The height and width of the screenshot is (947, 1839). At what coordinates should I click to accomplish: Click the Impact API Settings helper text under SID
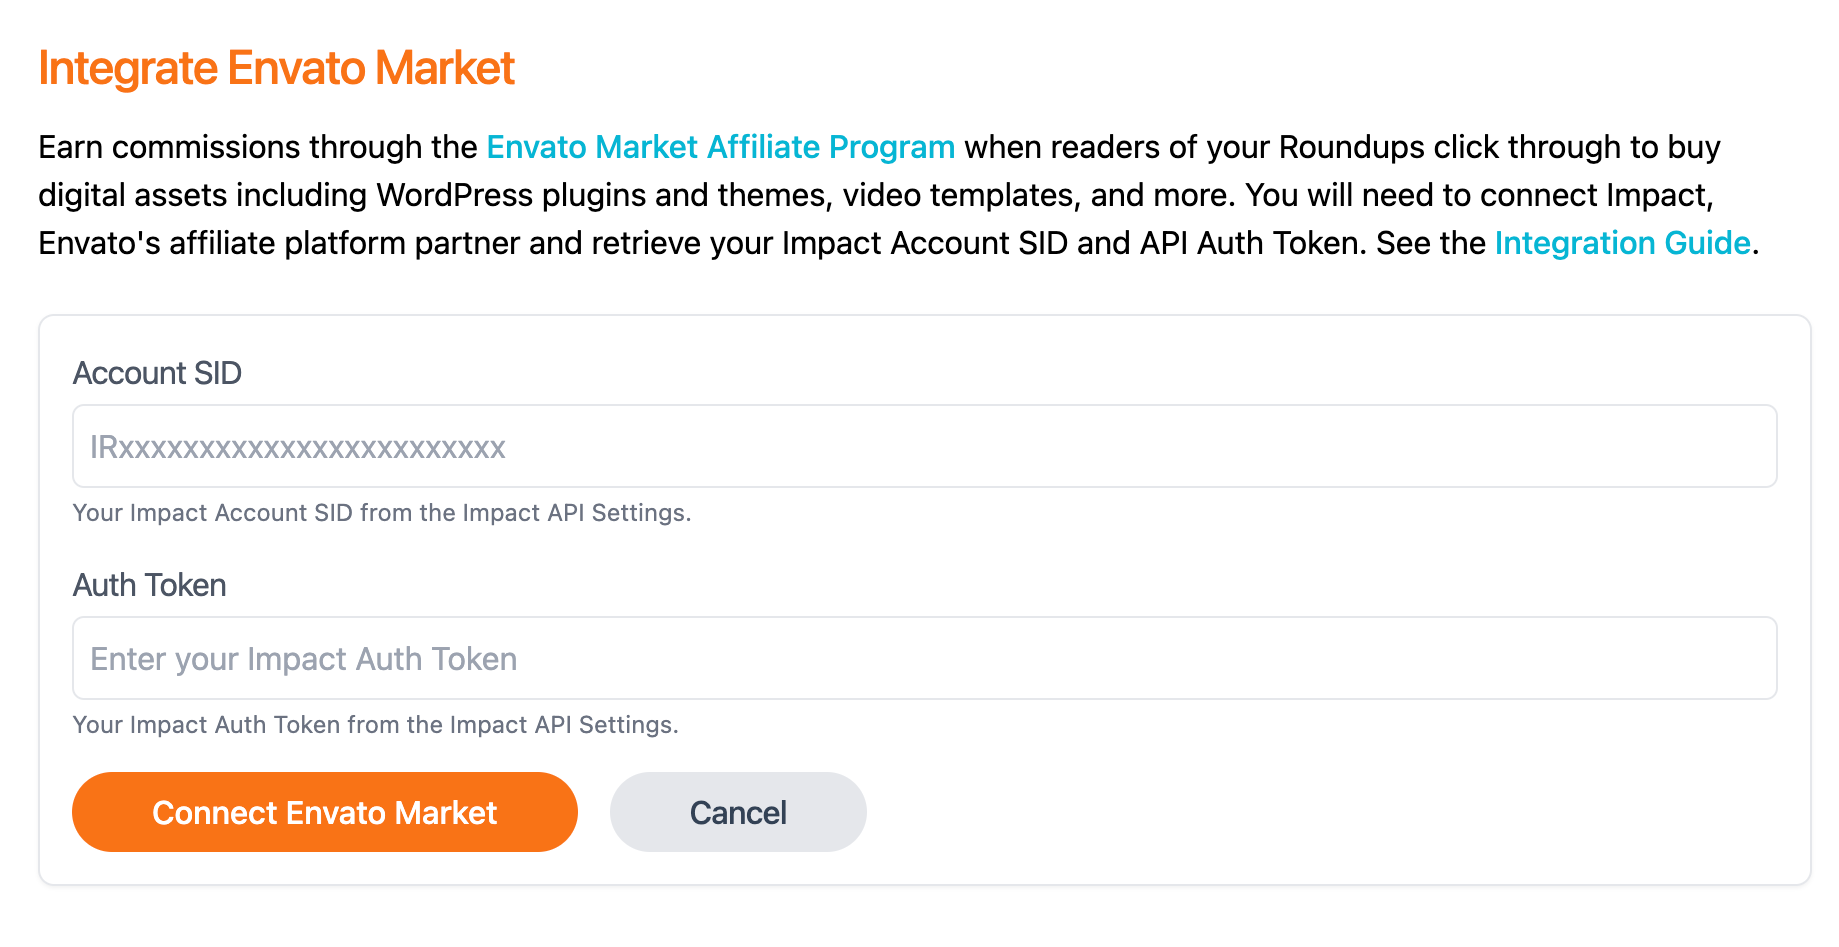click(381, 513)
